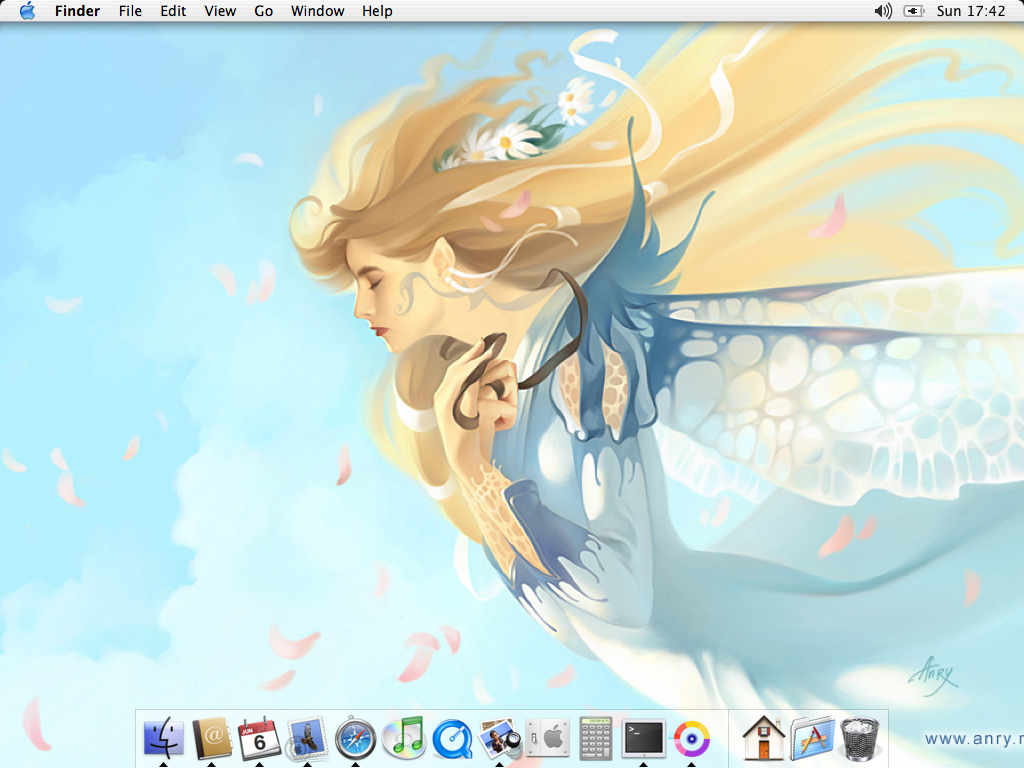
Task: Launch Calculator from the Dock
Action: [596, 738]
